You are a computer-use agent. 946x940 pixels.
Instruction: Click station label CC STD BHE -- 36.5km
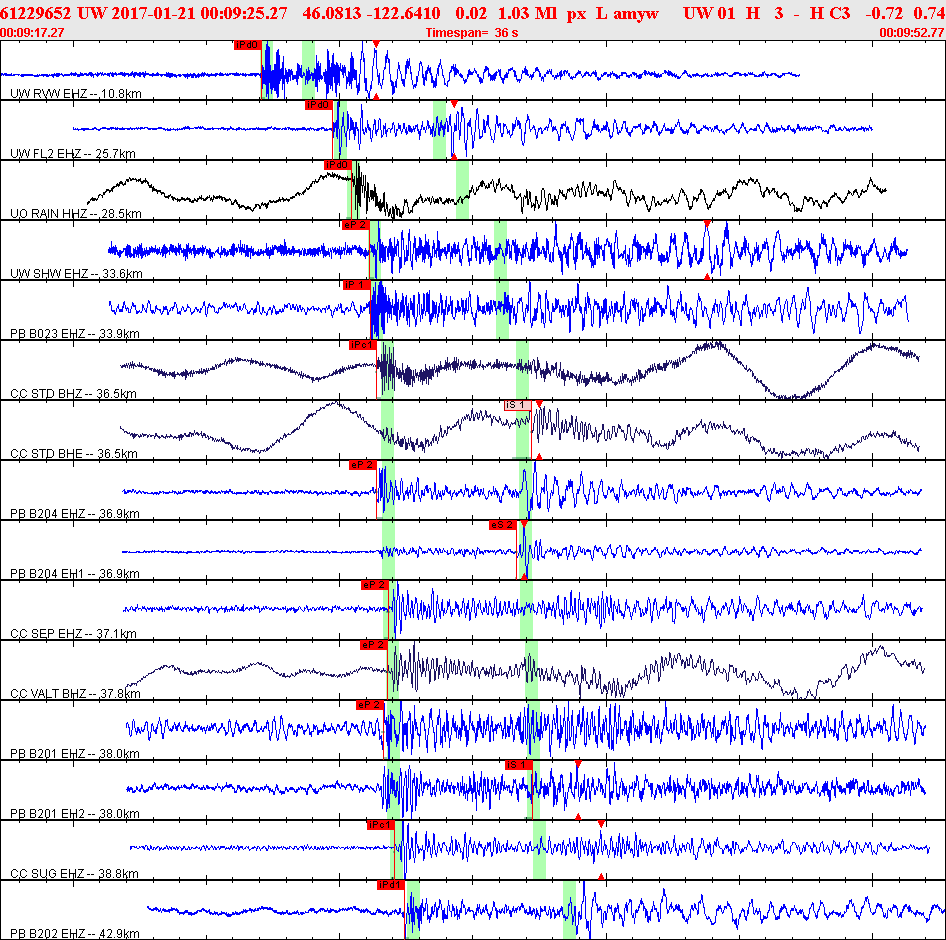point(74,454)
